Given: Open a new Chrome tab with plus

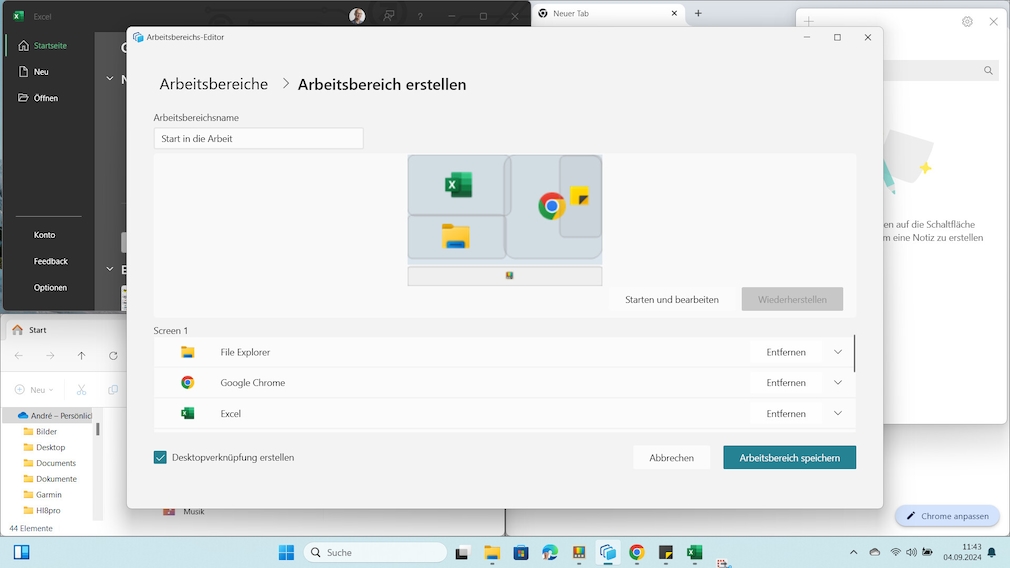Looking at the screenshot, I should coord(698,13).
